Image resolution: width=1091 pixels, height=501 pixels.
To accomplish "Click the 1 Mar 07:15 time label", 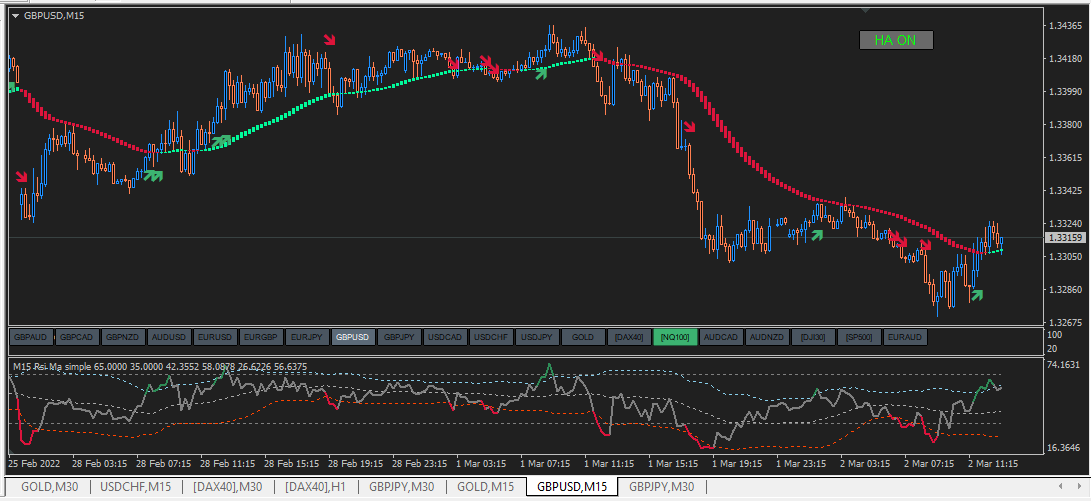I will 545,463.
